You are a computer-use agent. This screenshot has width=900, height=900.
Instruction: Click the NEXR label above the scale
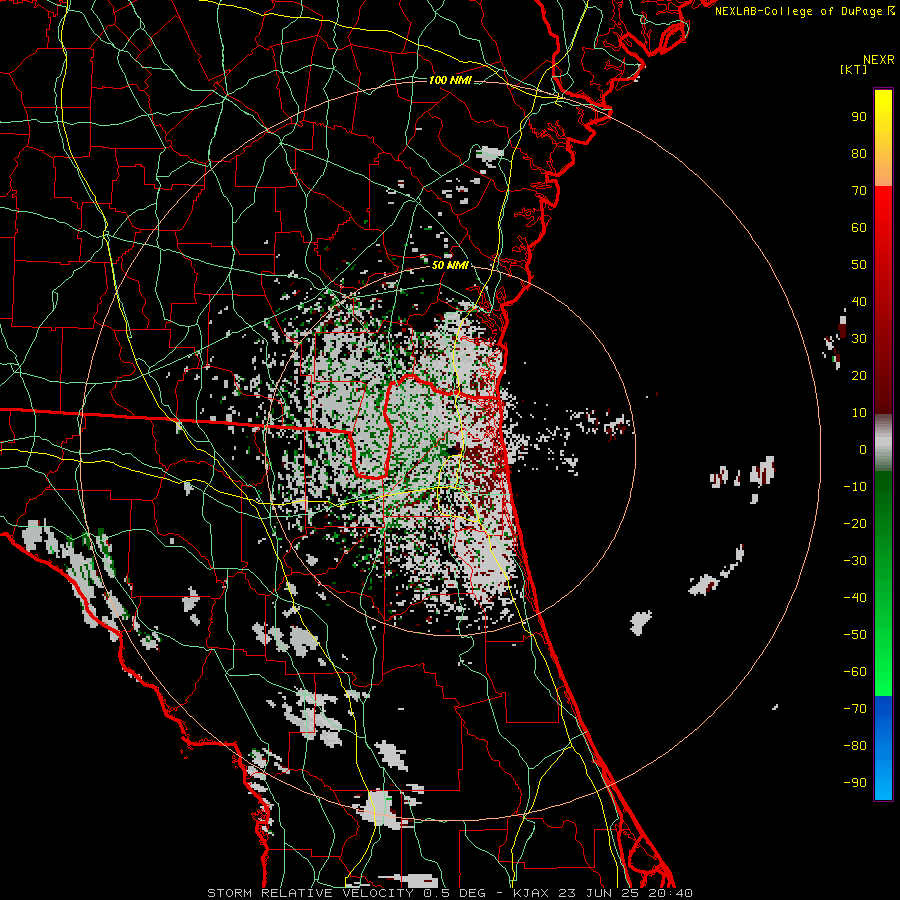pyautogui.click(x=879, y=60)
